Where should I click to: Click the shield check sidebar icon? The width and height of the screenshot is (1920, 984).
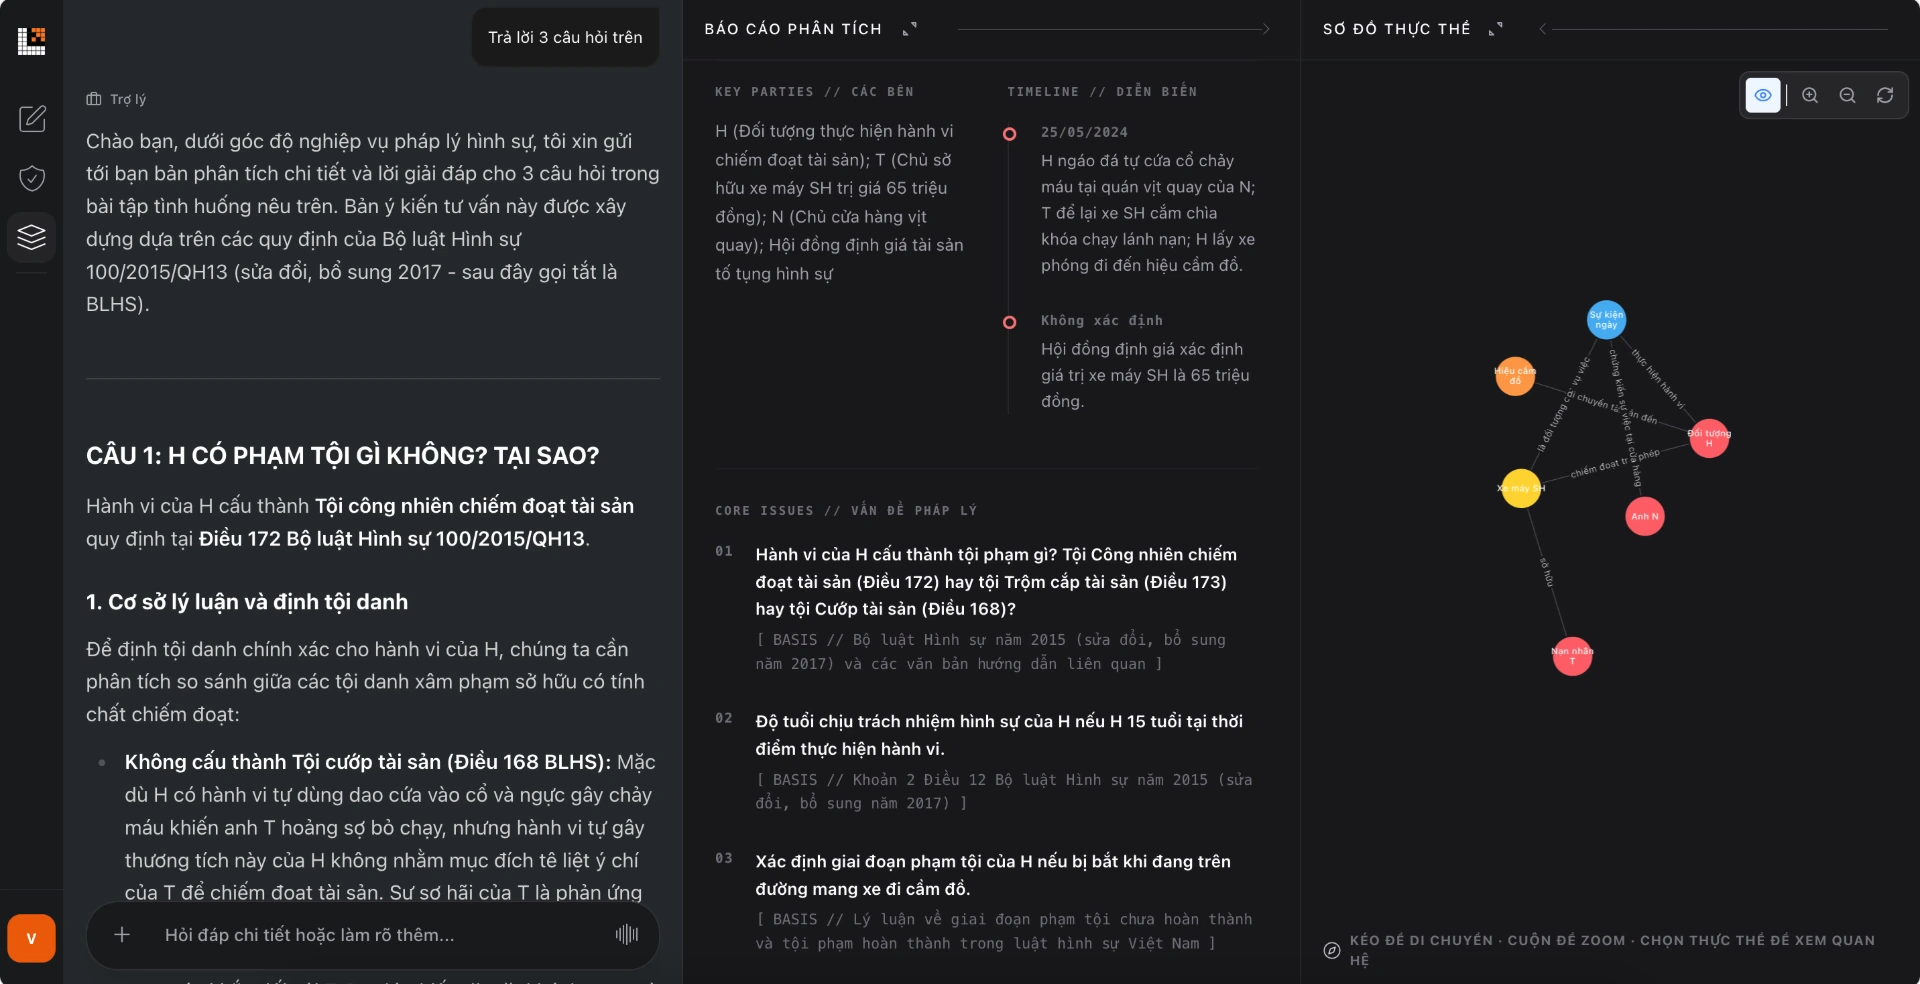pyautogui.click(x=32, y=178)
